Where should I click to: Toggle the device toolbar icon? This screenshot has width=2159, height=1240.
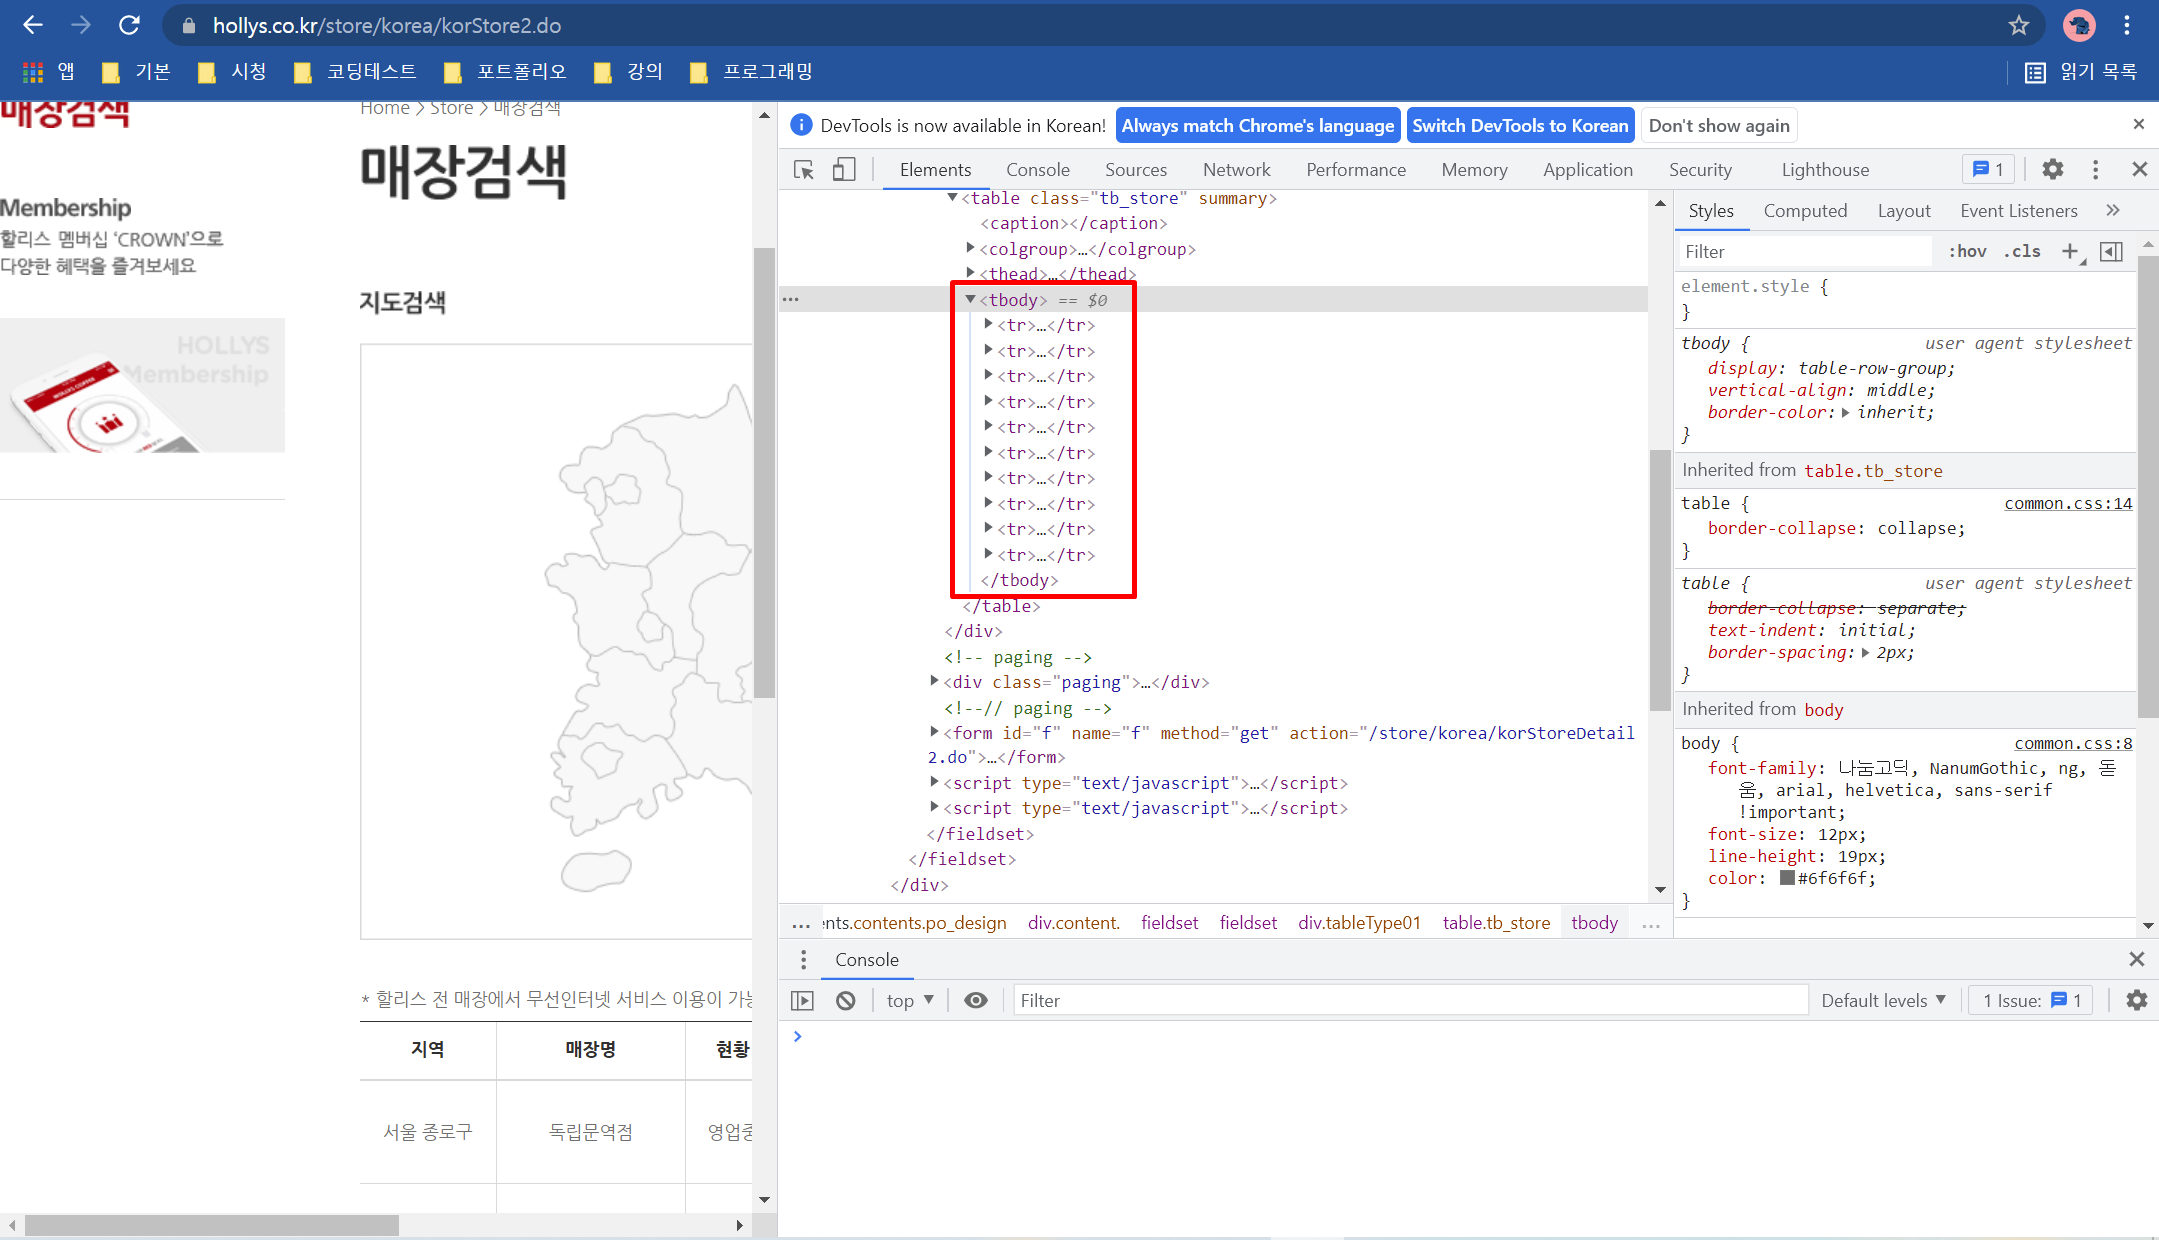[x=844, y=170]
